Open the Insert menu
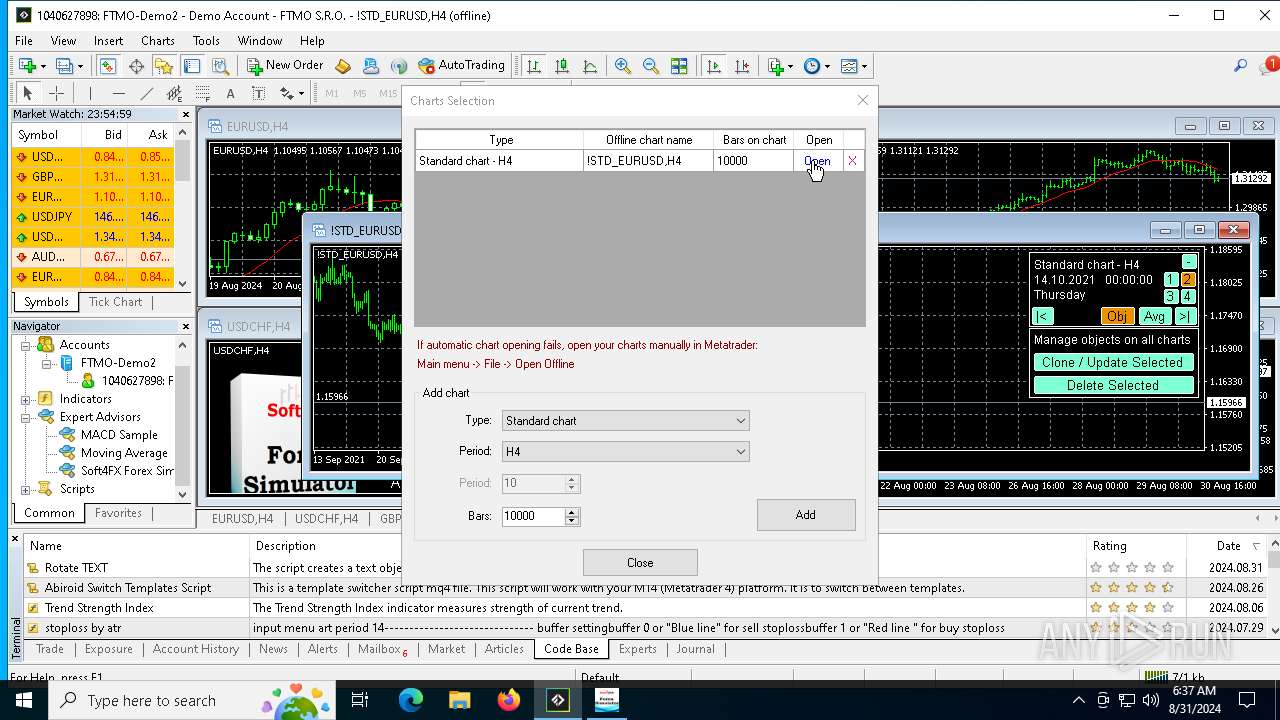The width and height of the screenshot is (1280, 720). 108,41
